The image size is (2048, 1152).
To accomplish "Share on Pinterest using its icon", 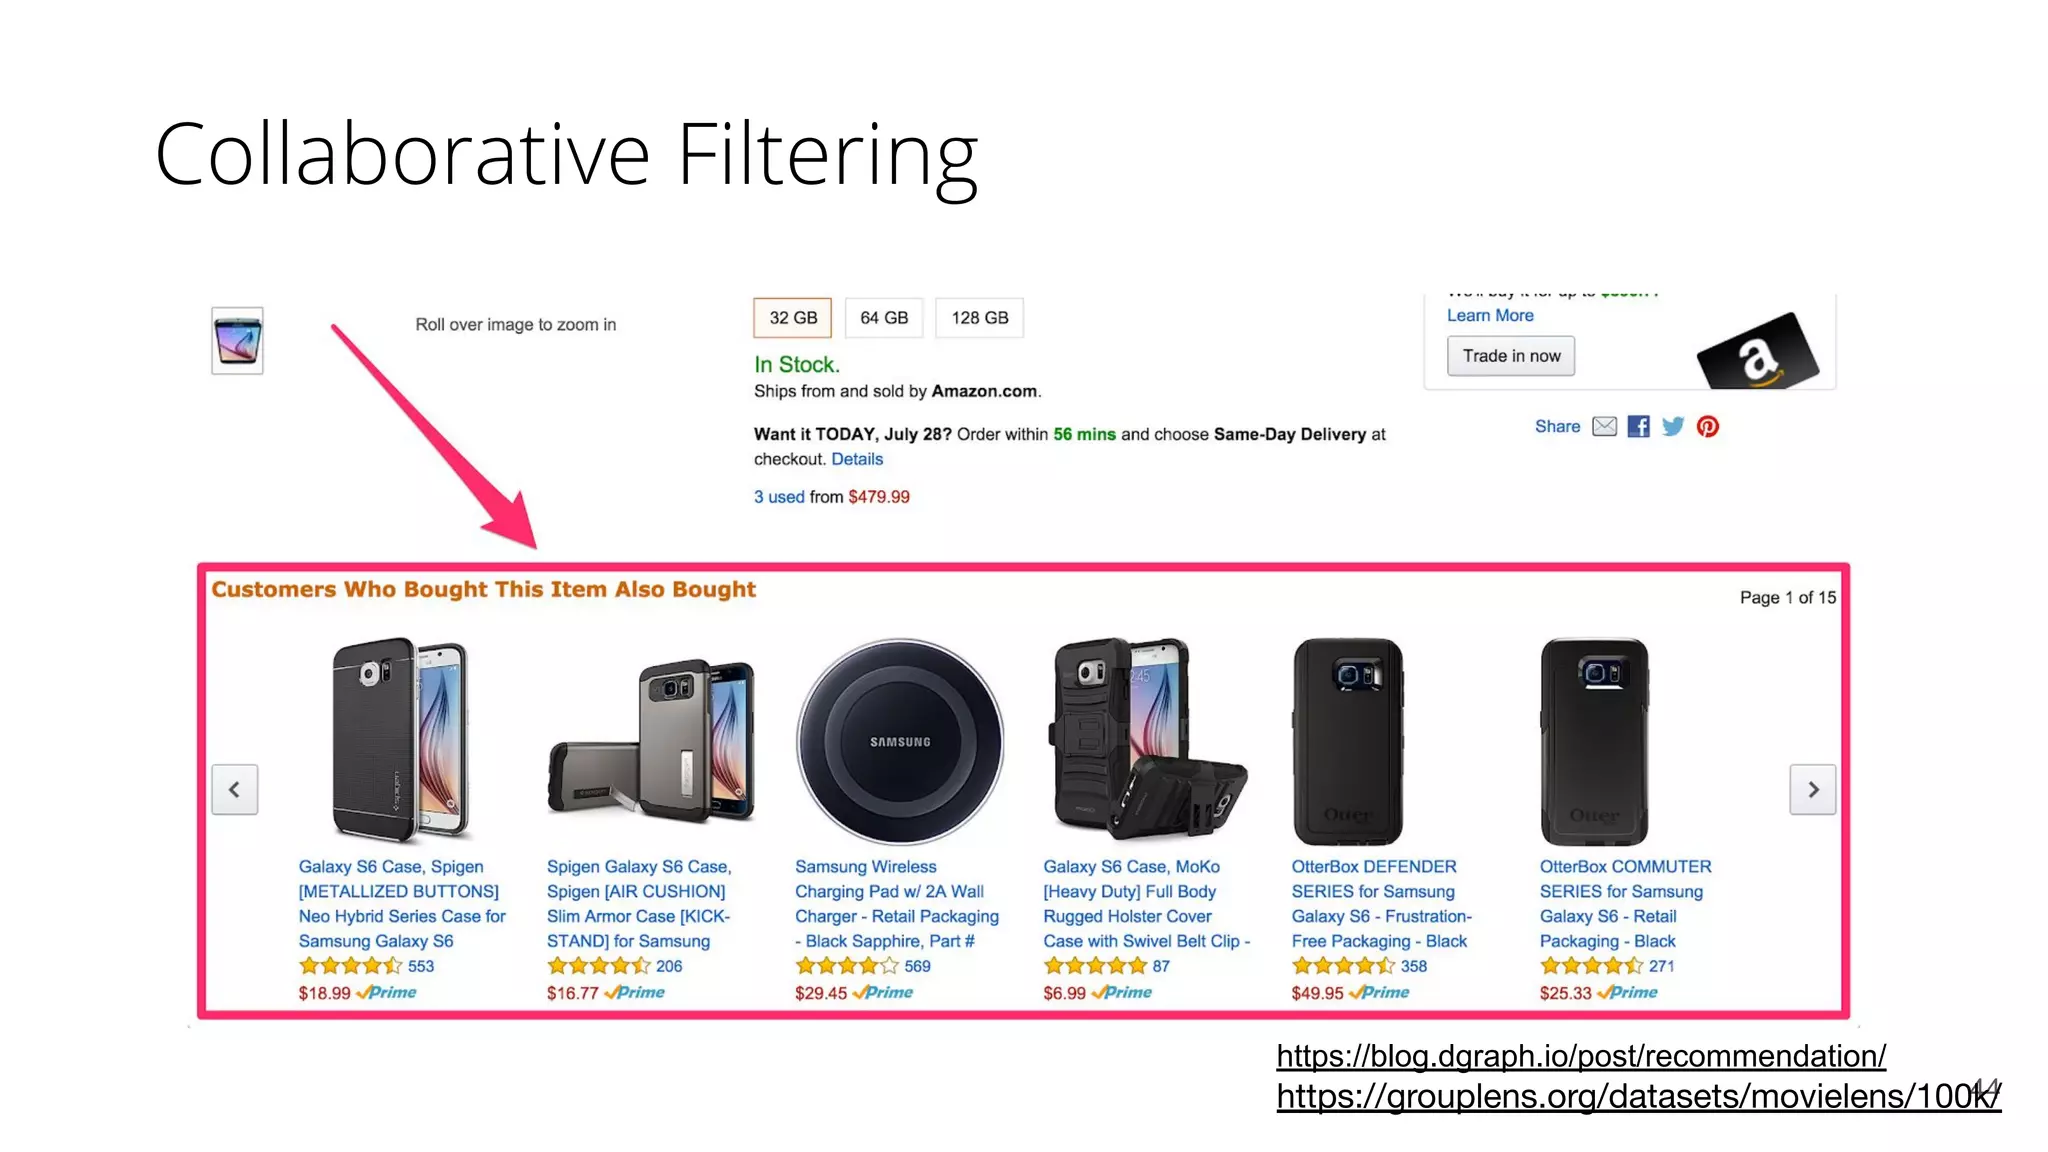I will coord(1708,427).
